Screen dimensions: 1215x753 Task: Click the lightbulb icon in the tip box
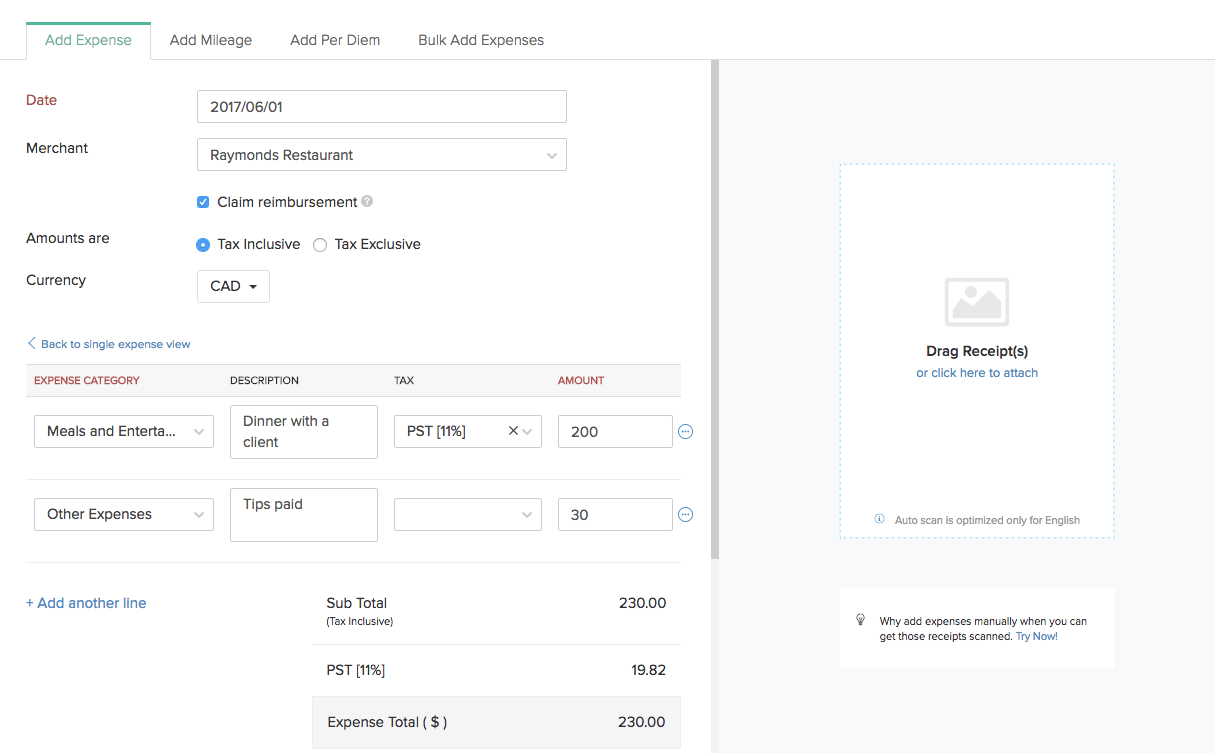tap(861, 620)
